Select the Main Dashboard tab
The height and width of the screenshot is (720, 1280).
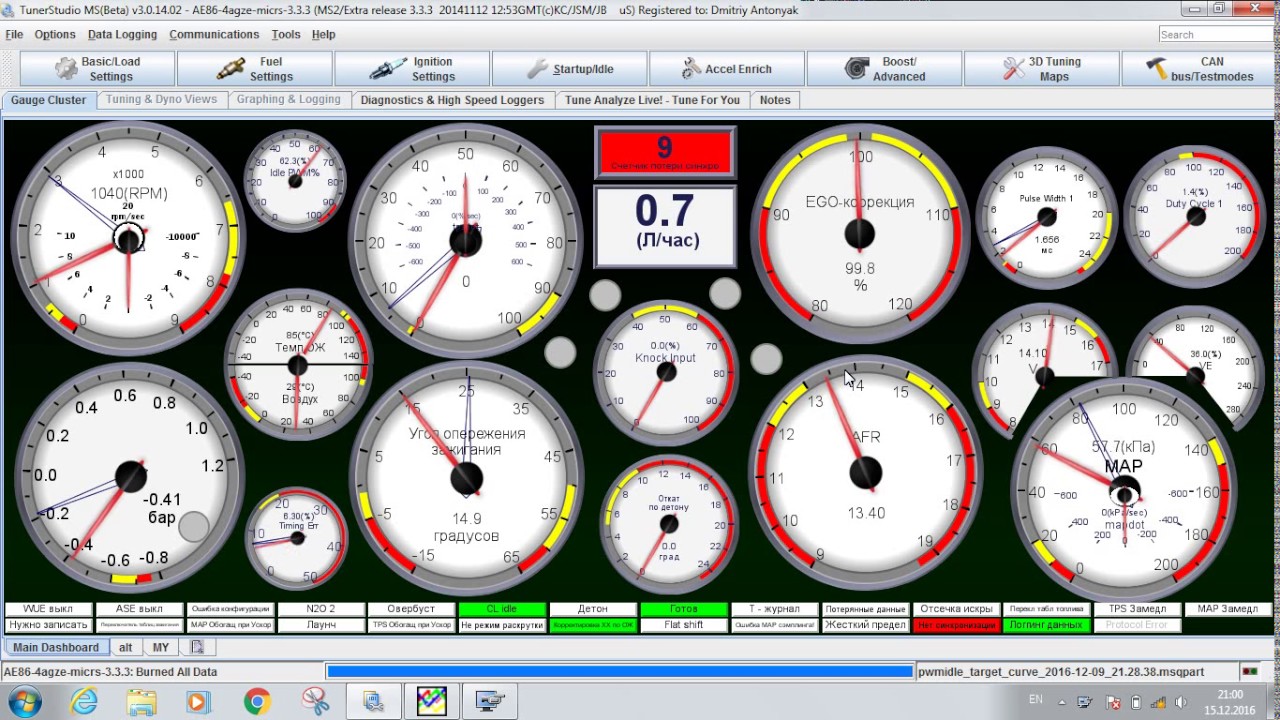pos(56,647)
